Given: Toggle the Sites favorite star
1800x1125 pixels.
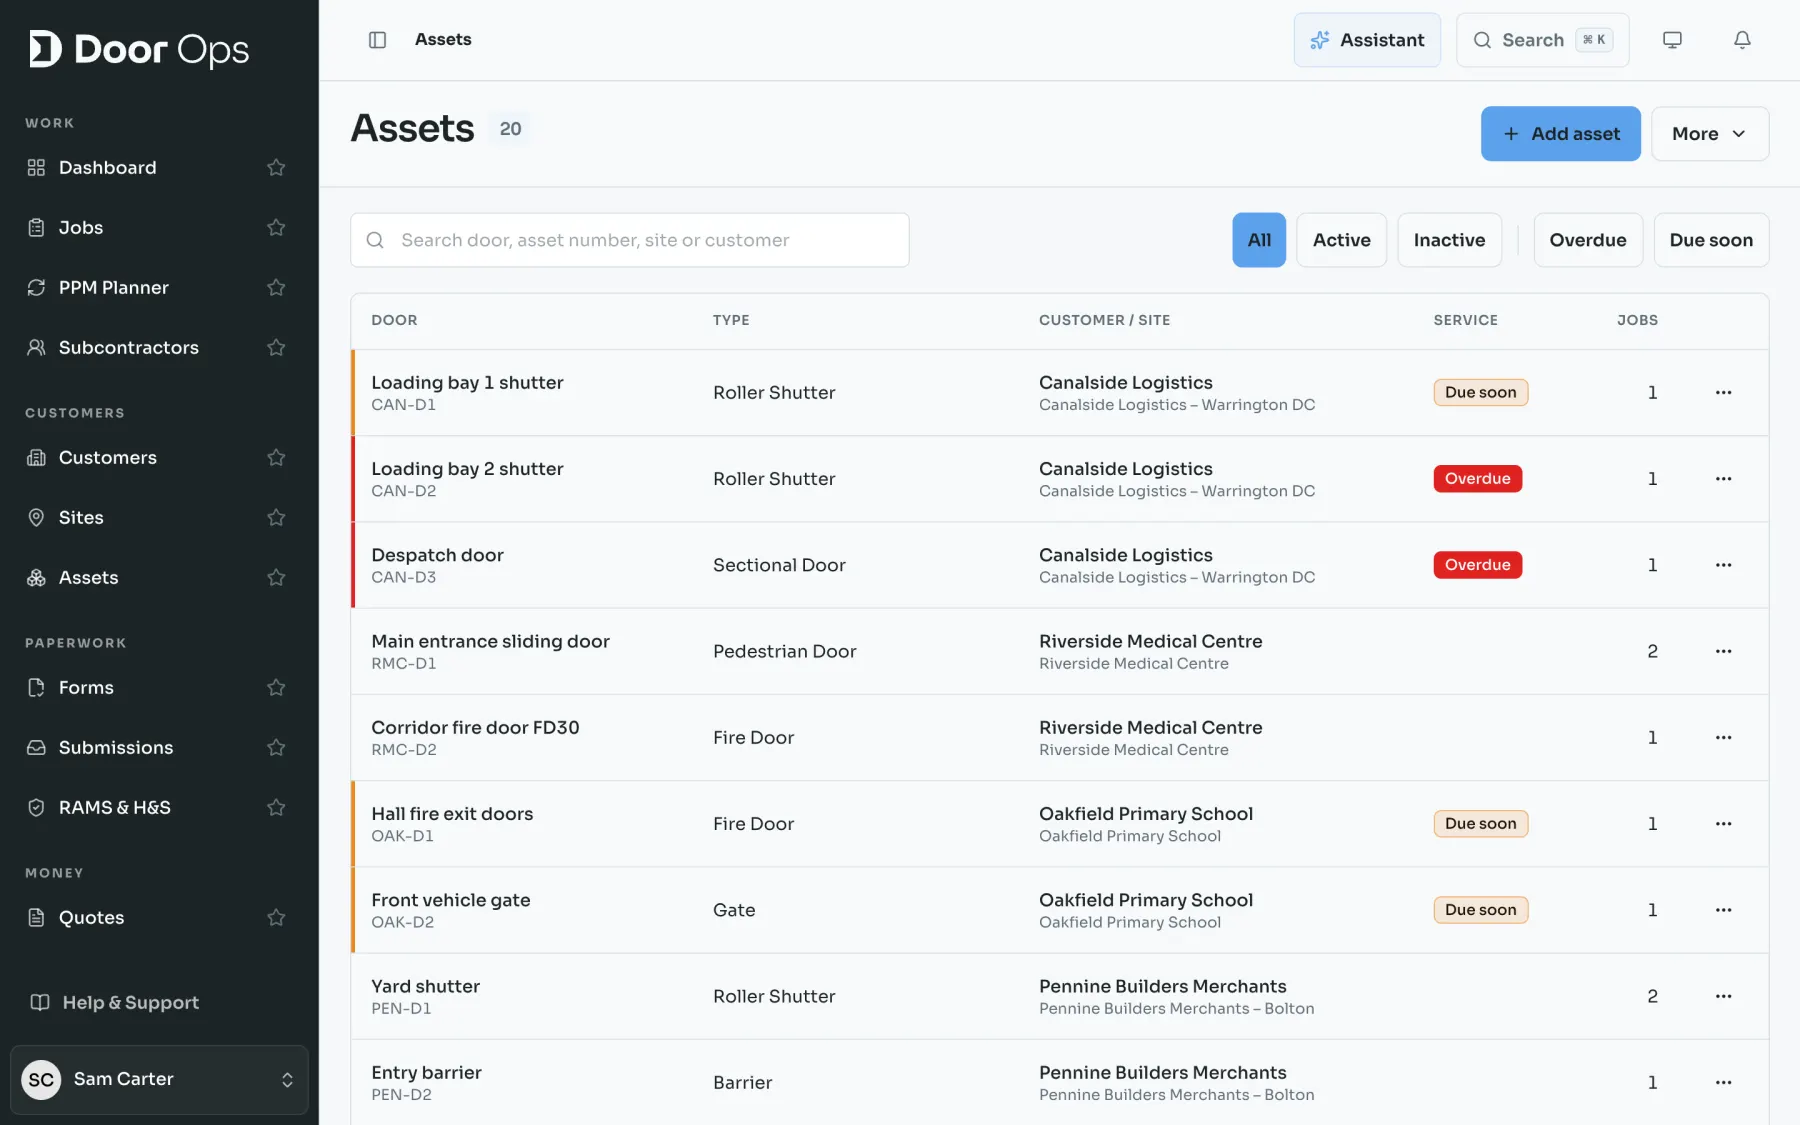Looking at the screenshot, I should coord(276,518).
